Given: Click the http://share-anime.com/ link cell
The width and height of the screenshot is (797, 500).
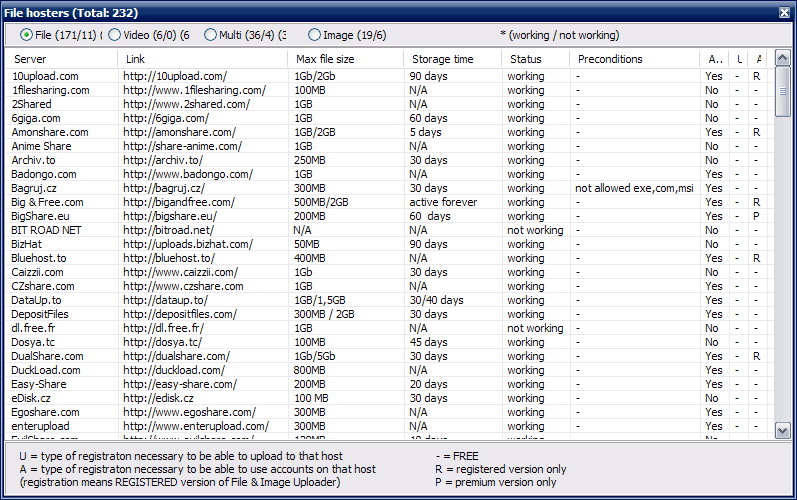Looking at the screenshot, I should pyautogui.click(x=182, y=146).
